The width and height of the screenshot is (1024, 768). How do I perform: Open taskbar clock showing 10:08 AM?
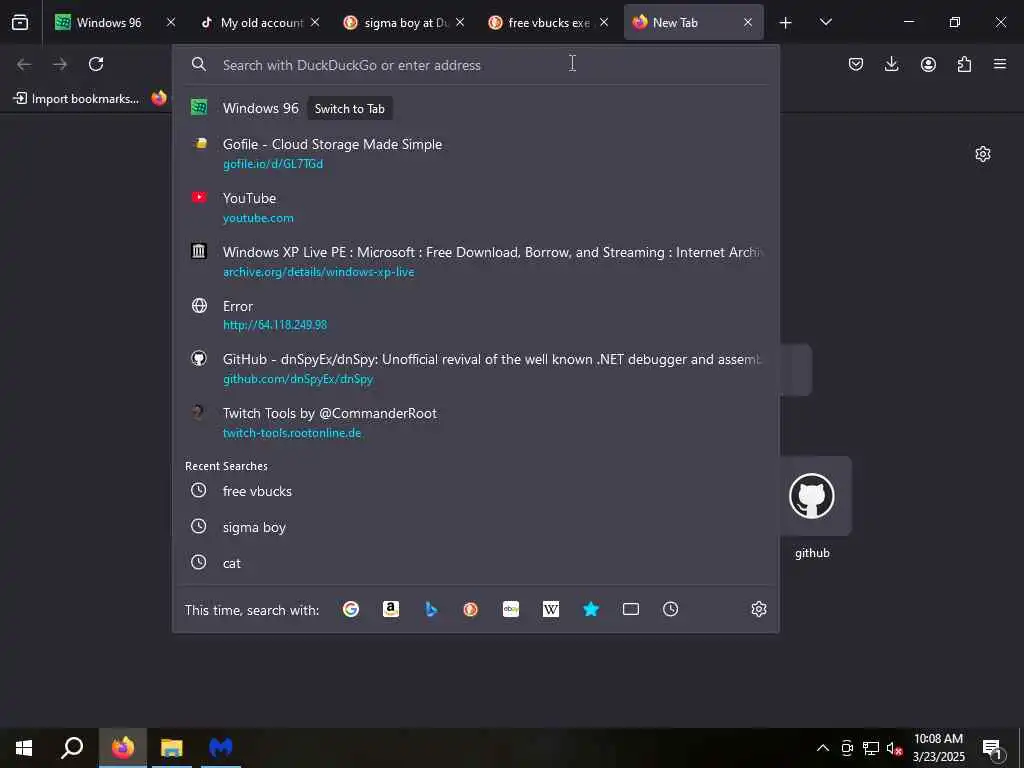(938, 748)
